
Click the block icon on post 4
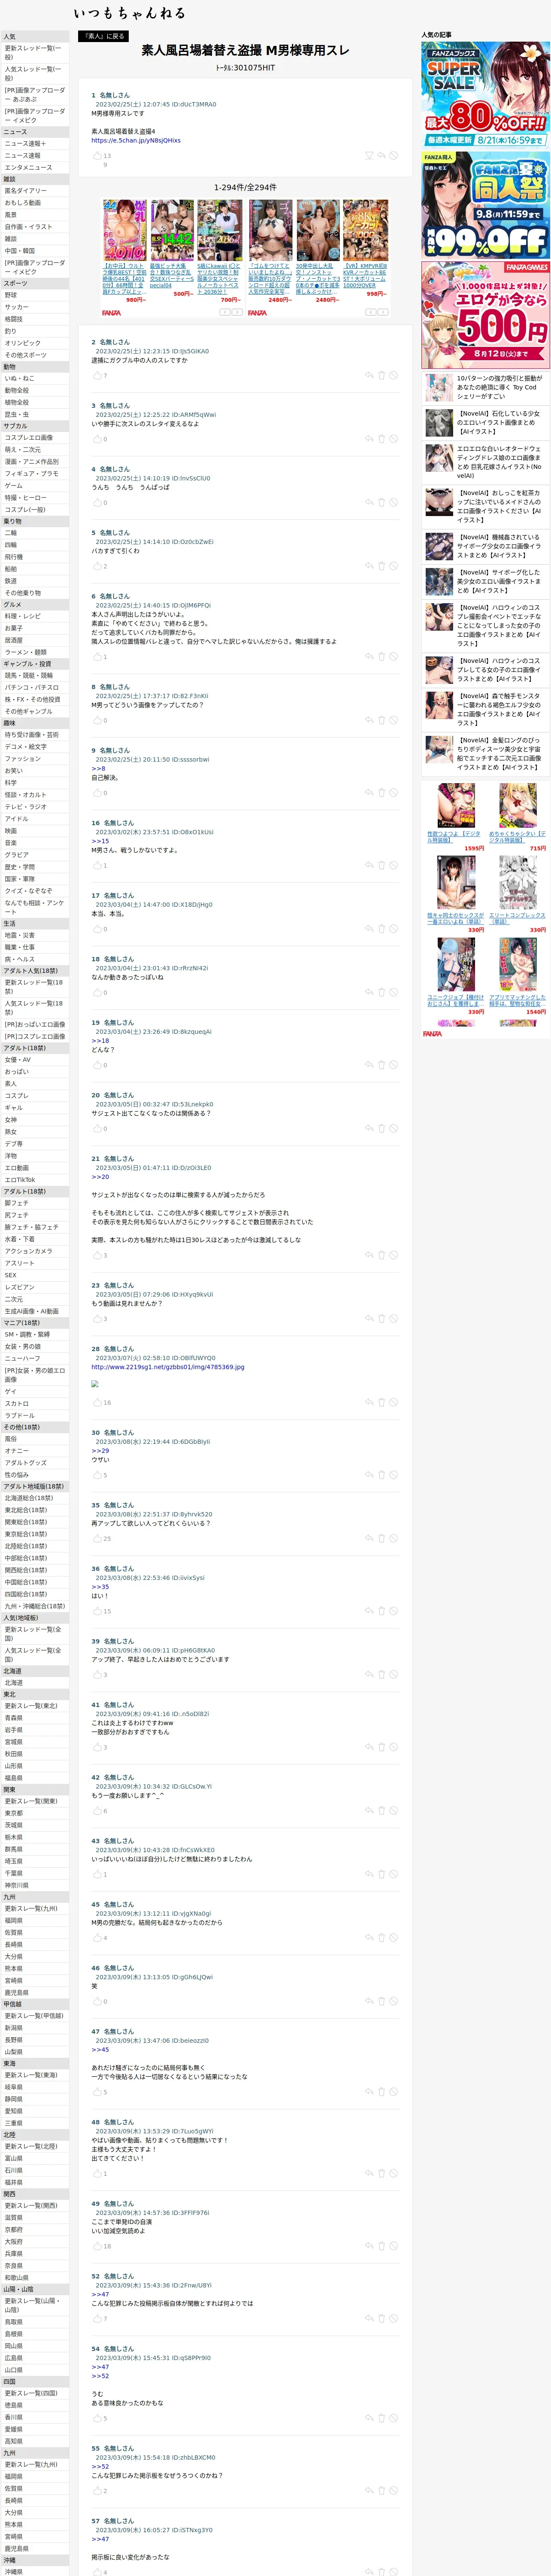394,503
